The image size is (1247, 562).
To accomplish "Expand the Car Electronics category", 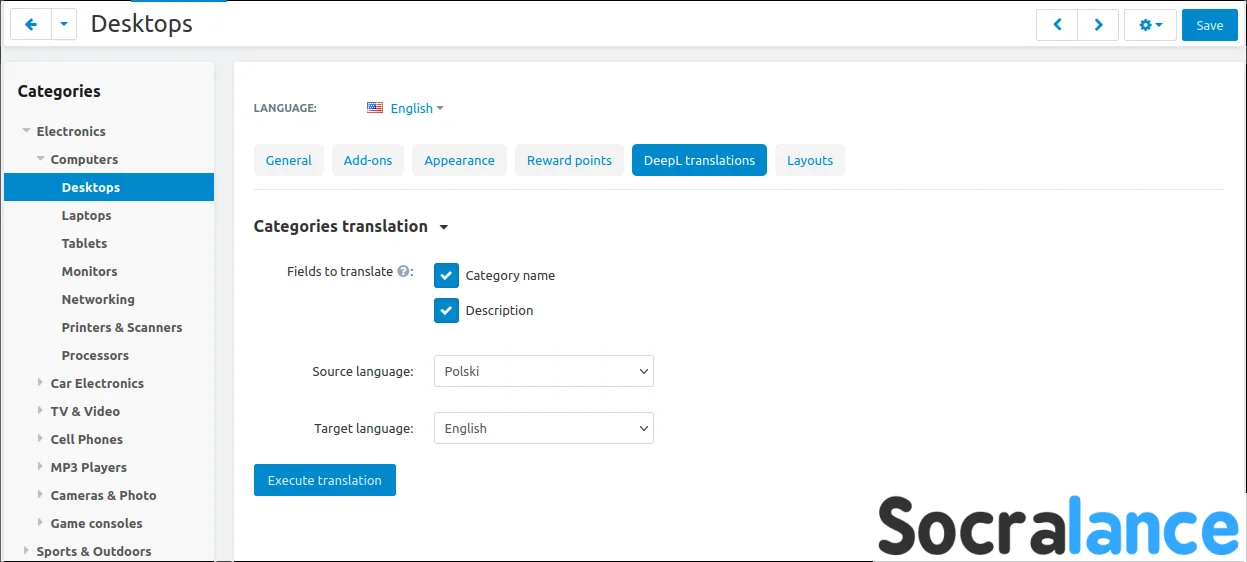I will [x=40, y=383].
